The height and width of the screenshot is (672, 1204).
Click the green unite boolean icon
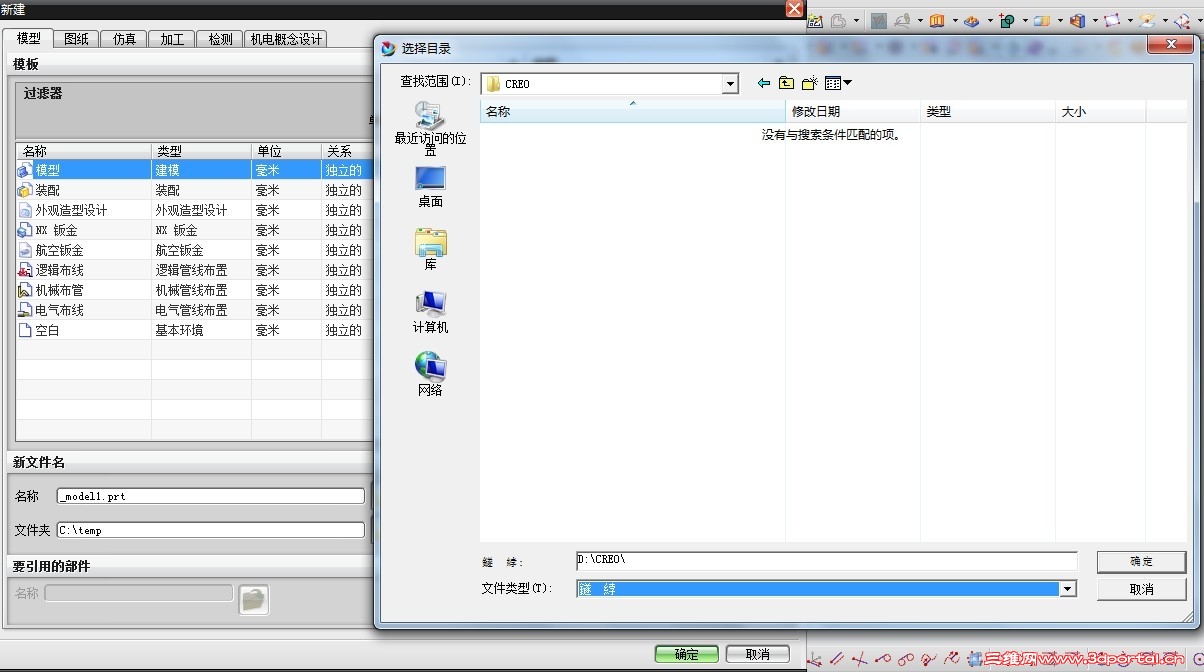[x=1008, y=21]
